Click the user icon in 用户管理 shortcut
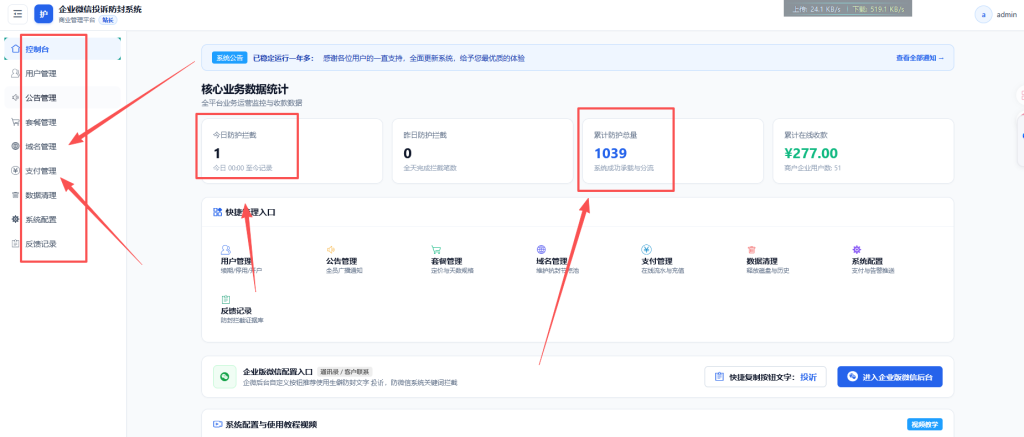 226,250
